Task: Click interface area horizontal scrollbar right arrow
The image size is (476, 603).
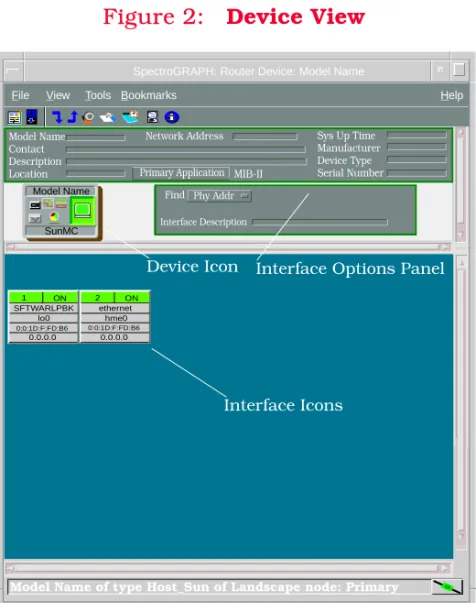Action: 445,568
